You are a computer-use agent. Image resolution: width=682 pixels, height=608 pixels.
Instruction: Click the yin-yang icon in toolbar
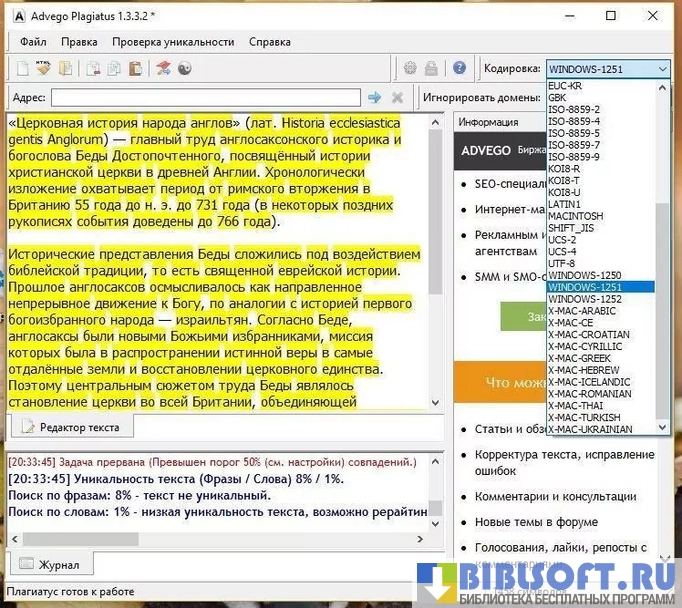point(184,69)
